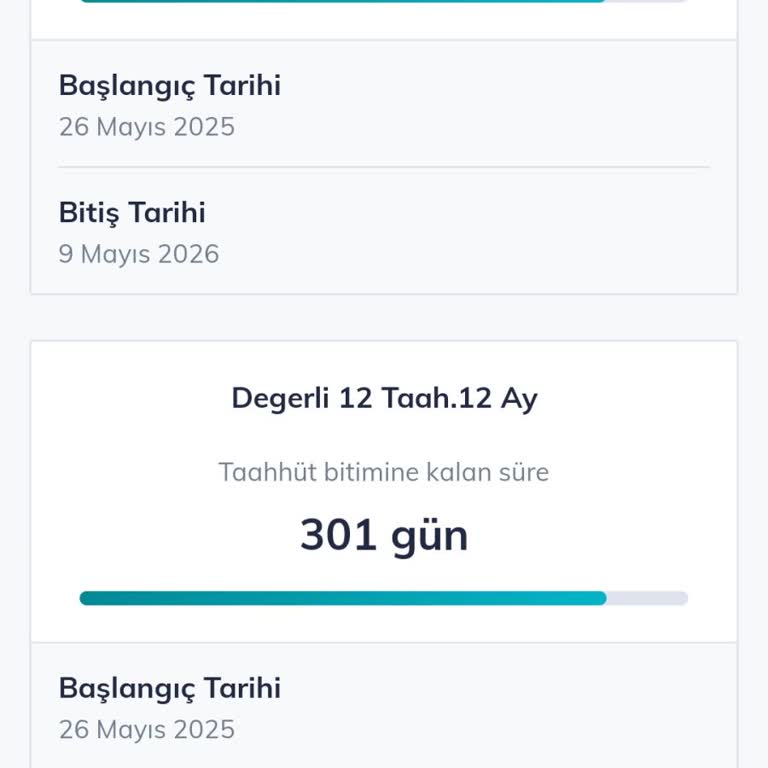Select the 9 Mayıs 2026 end date
This screenshot has height=768, width=768.
[139, 254]
